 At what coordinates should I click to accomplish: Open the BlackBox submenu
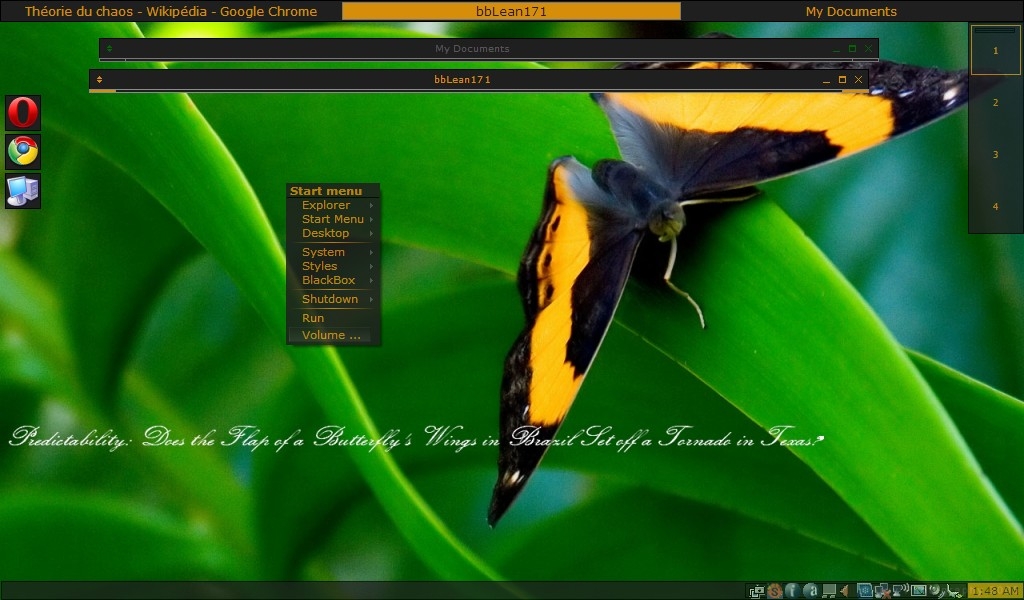(333, 280)
